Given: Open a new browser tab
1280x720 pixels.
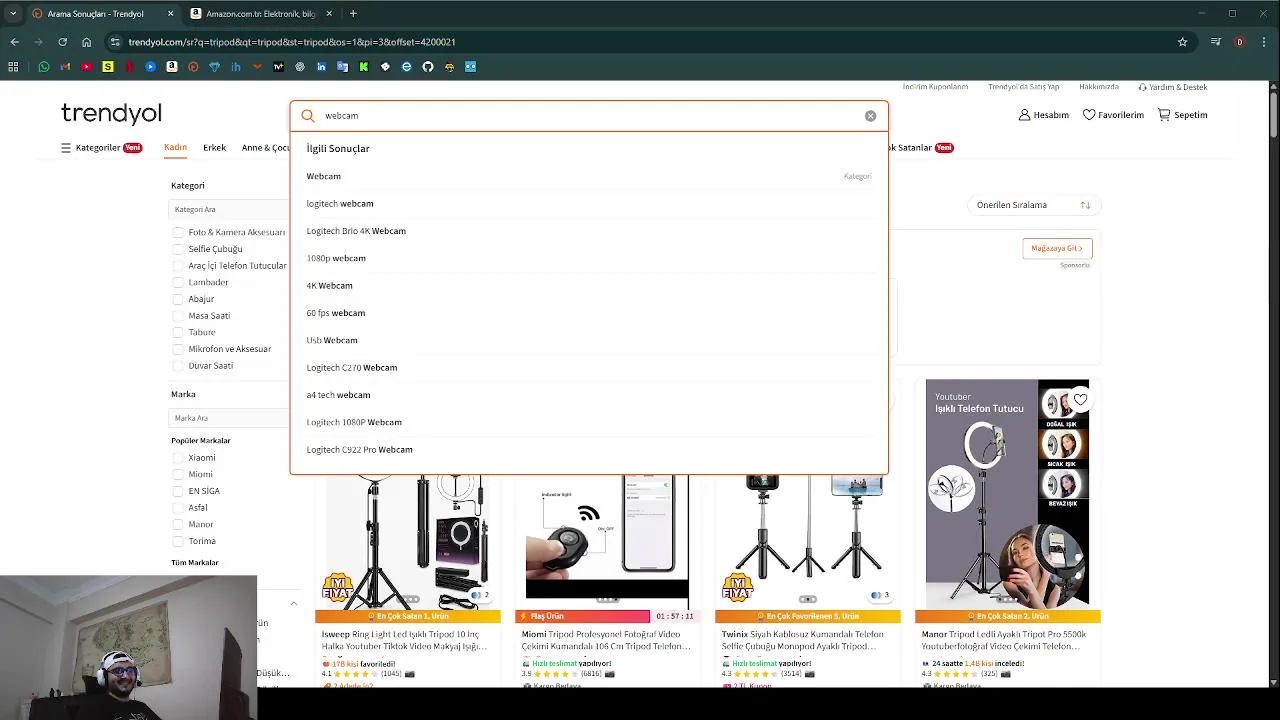Looking at the screenshot, I should tap(353, 14).
